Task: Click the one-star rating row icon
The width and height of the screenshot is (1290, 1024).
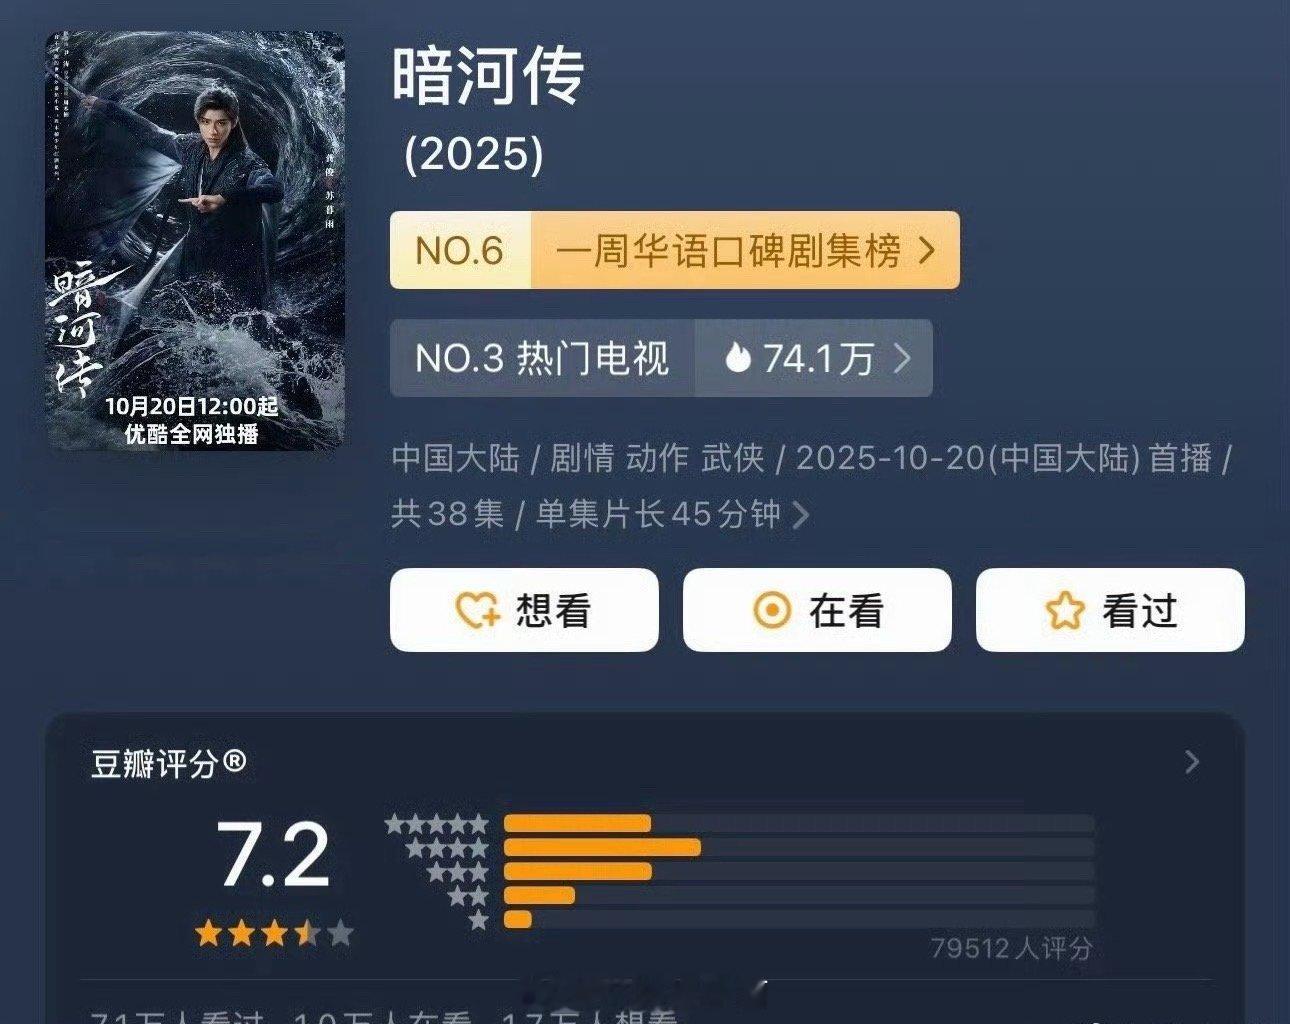Action: (479, 919)
